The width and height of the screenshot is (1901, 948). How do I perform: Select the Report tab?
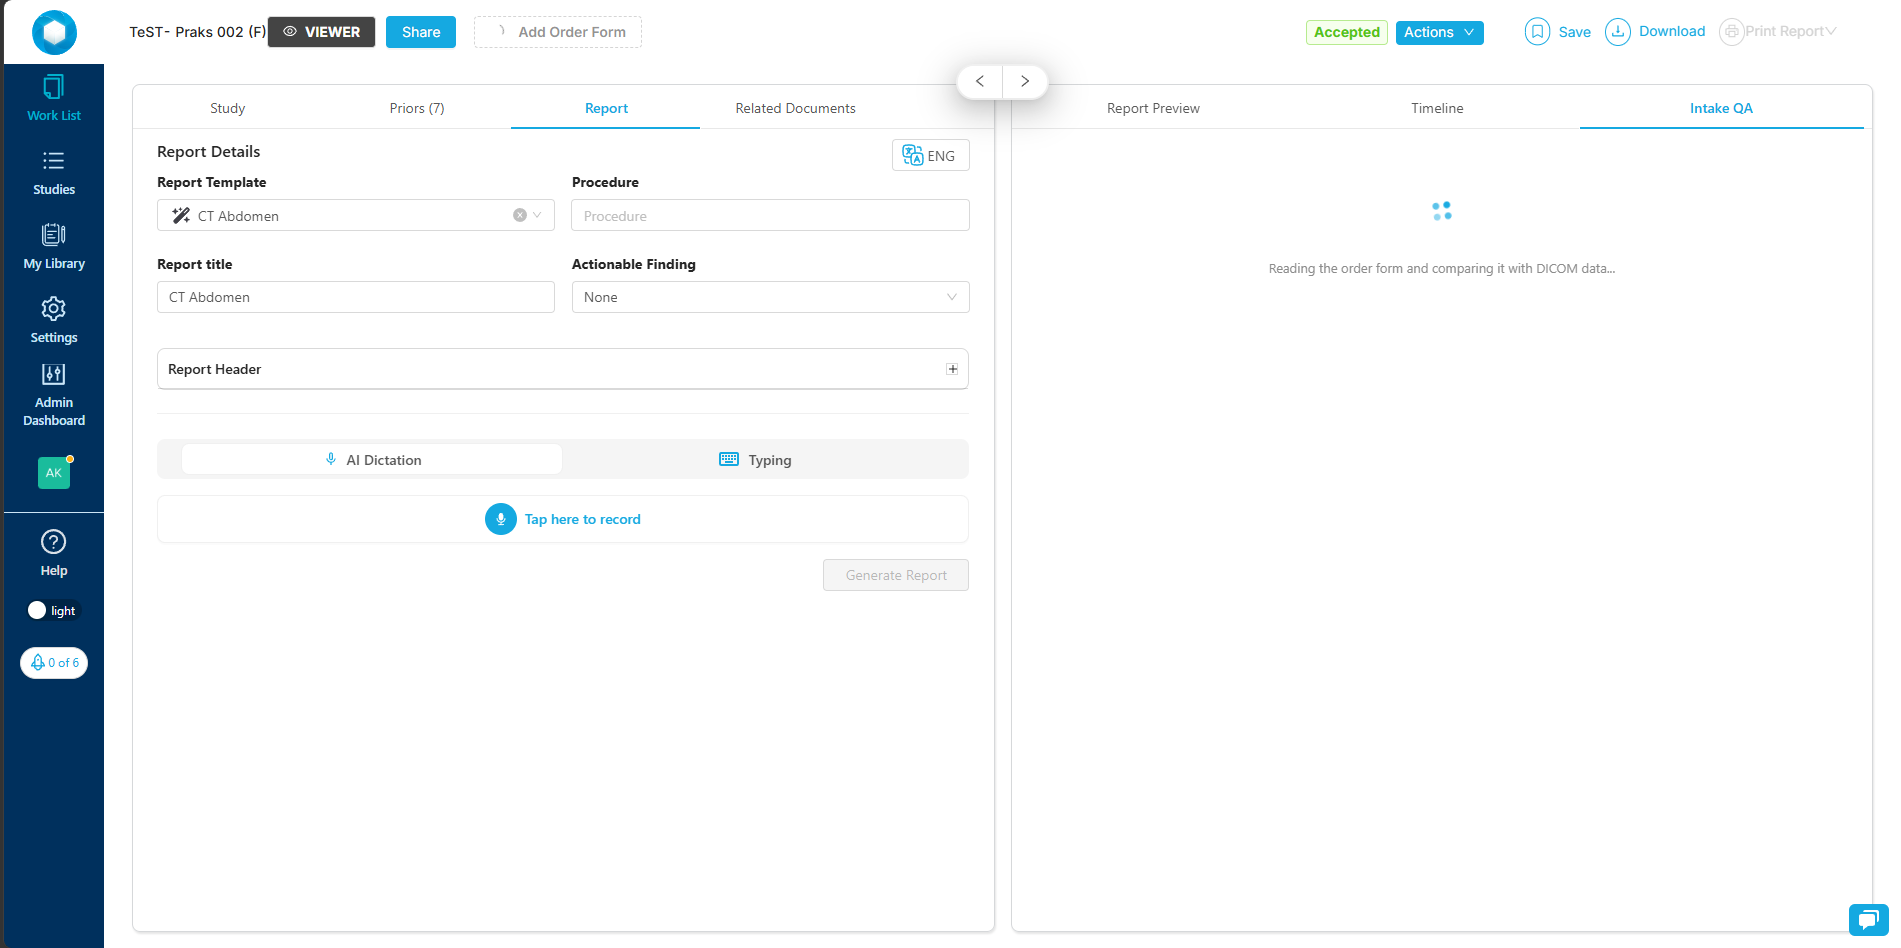coord(606,108)
